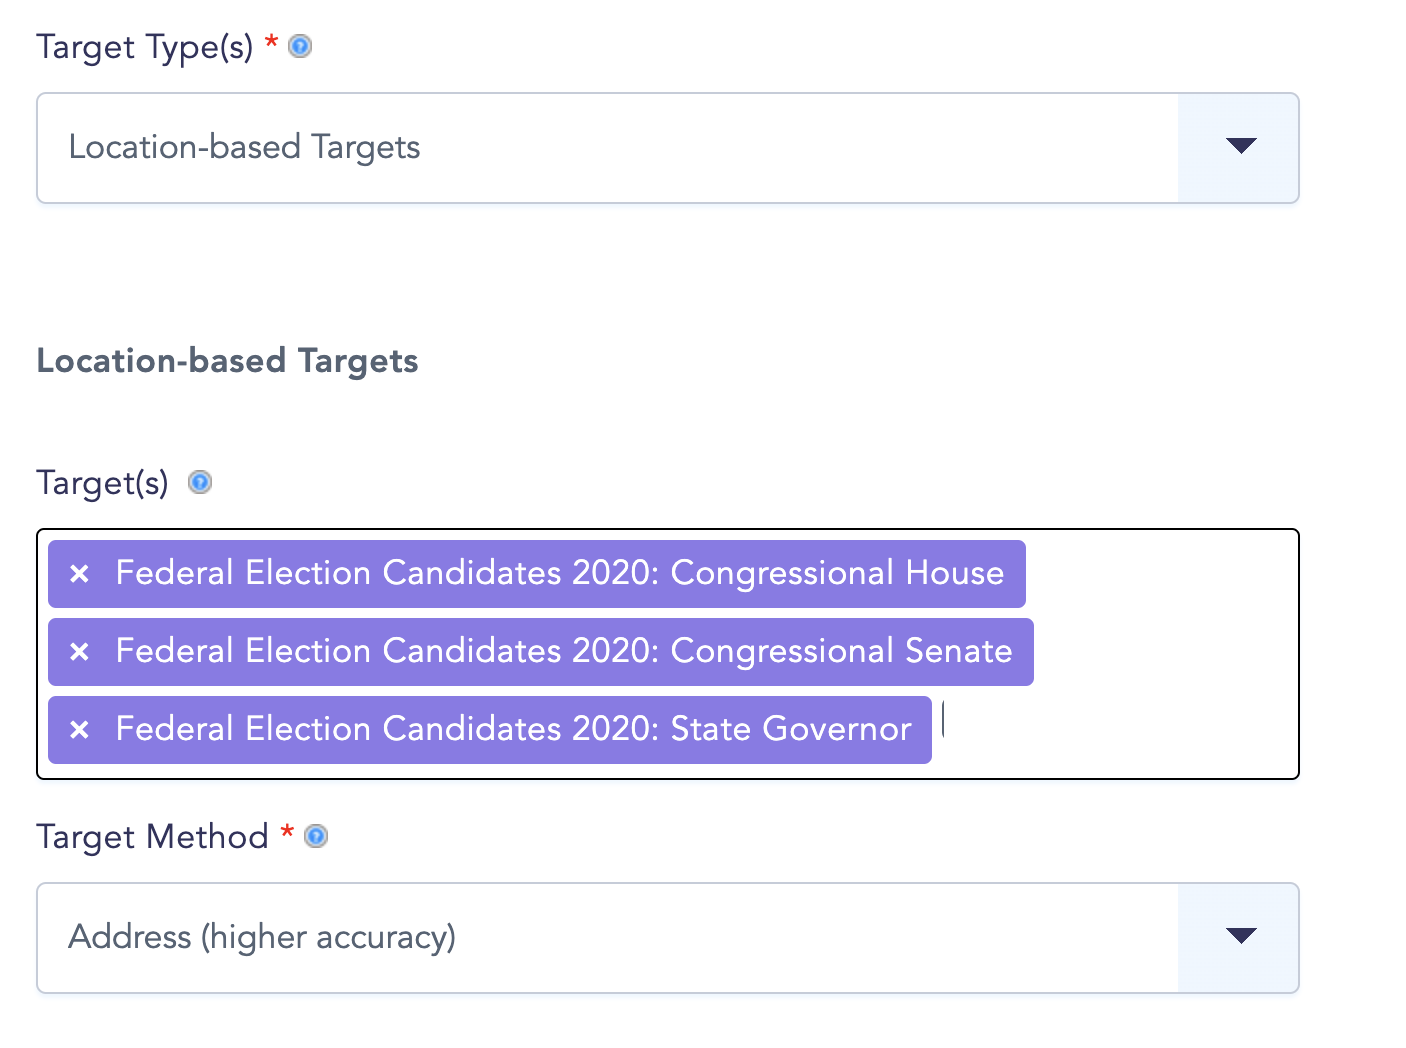This screenshot has width=1406, height=1048.
Task: Click the dropdown arrow beside Address option
Action: pos(1239,937)
